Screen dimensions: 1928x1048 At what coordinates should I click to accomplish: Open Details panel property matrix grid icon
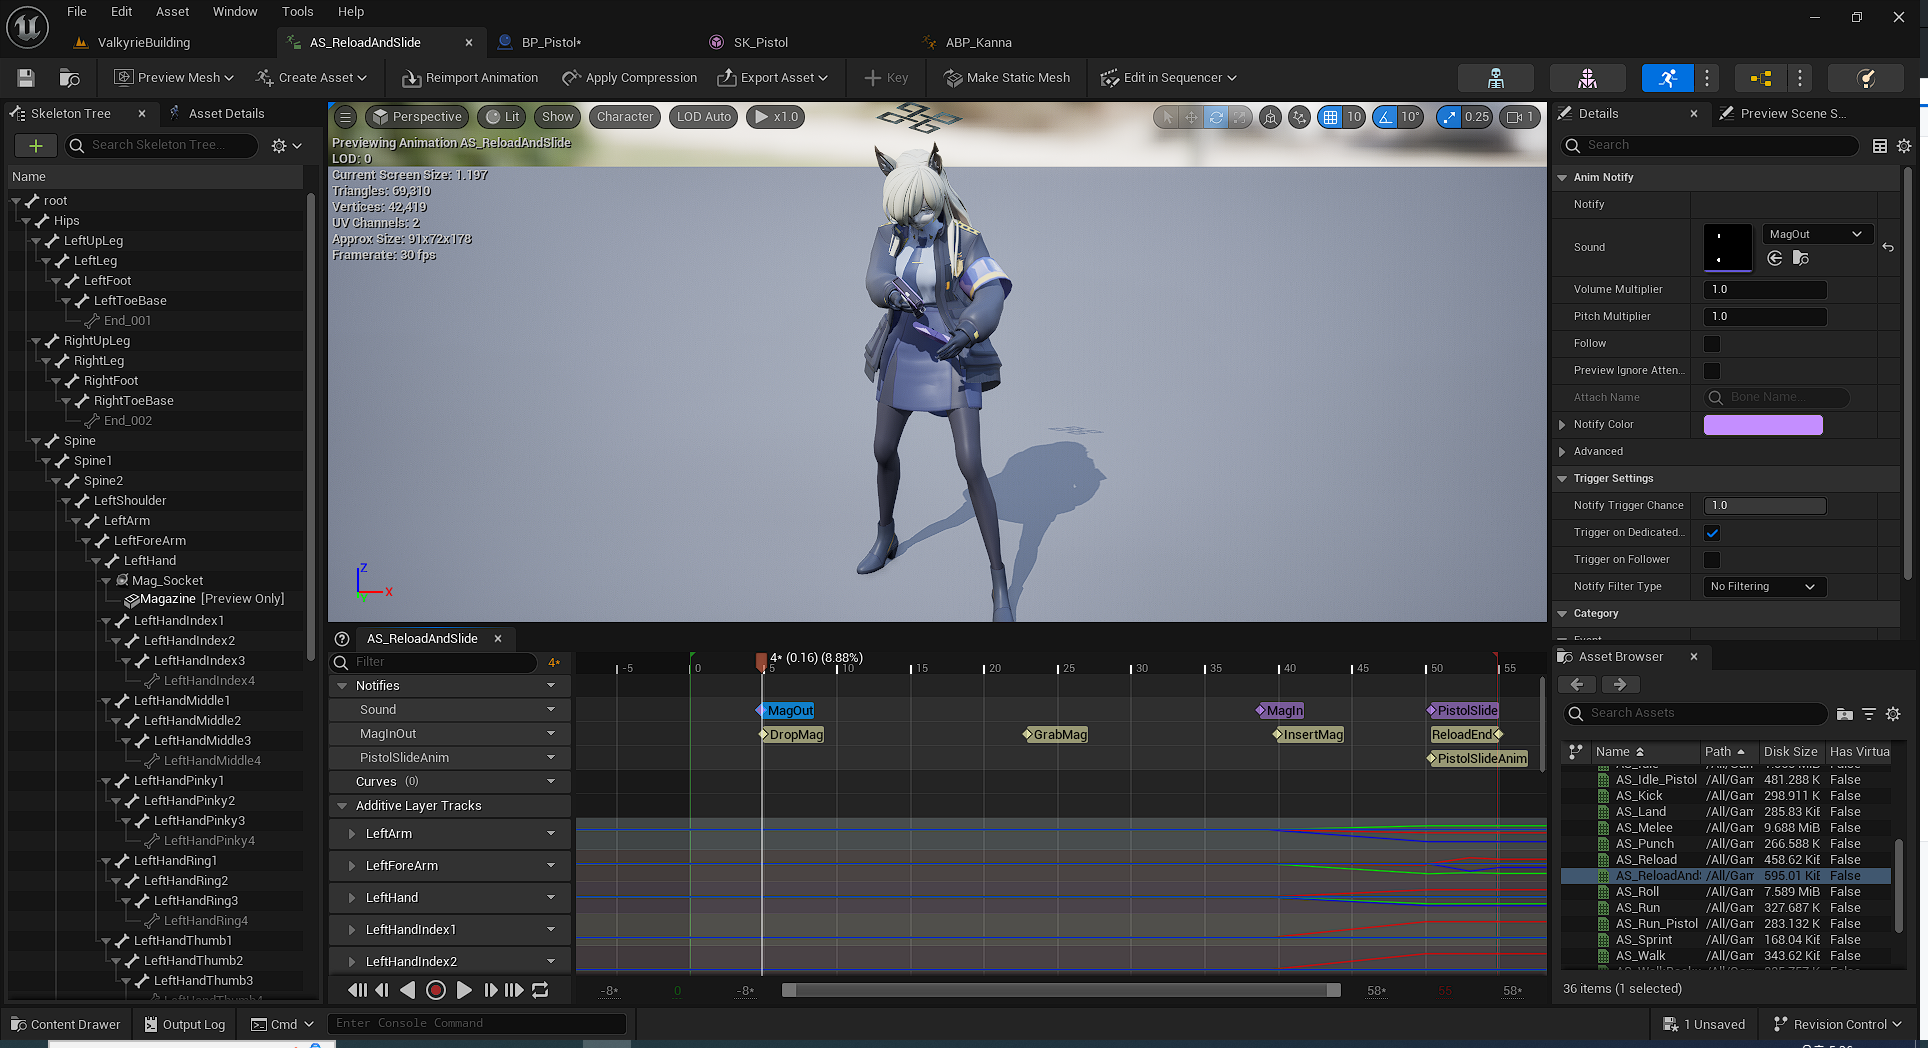point(1880,146)
